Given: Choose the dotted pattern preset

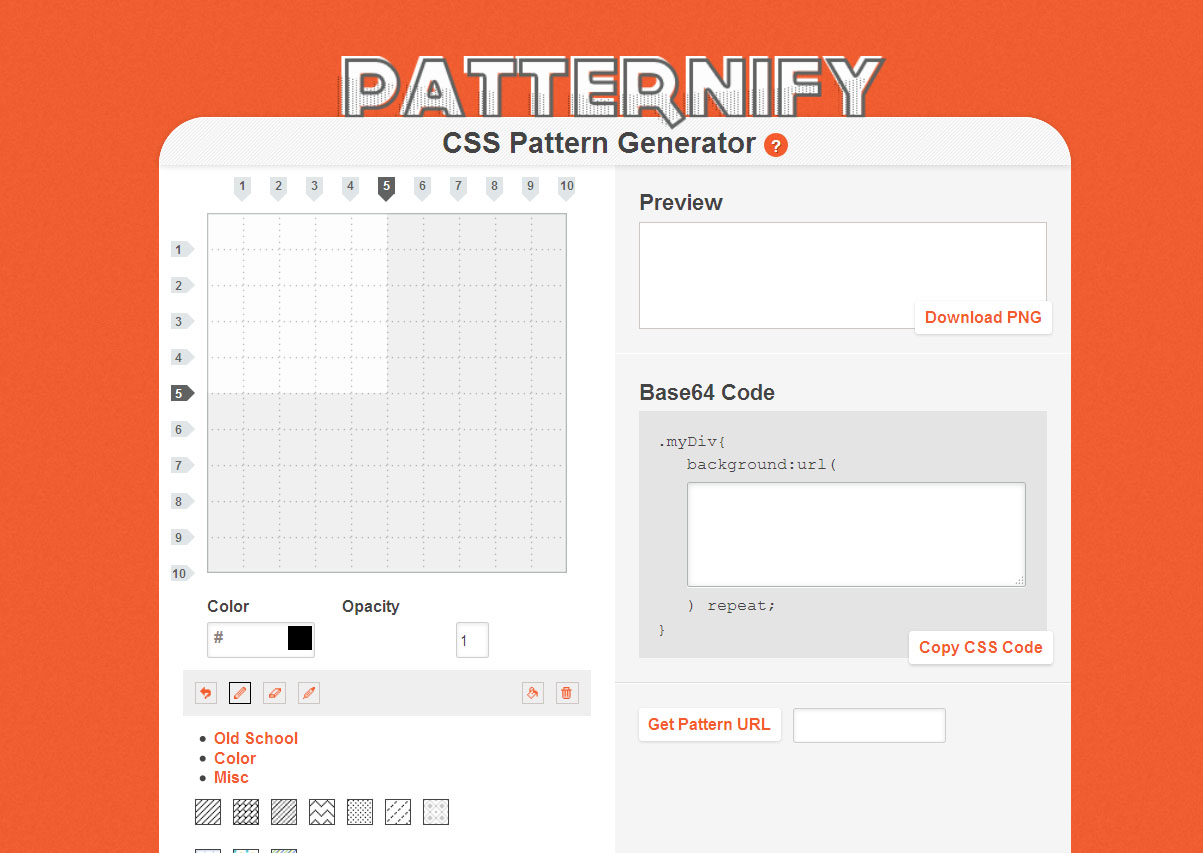Looking at the screenshot, I should click(x=360, y=812).
